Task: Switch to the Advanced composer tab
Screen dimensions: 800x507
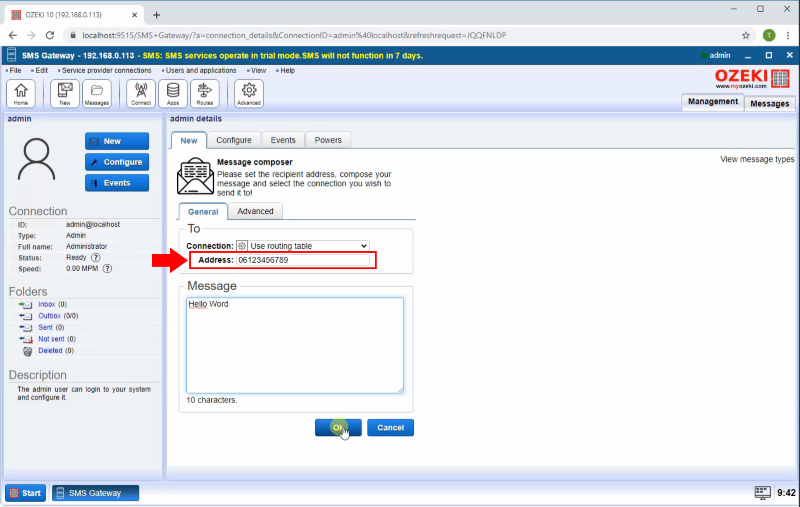Action: tap(255, 211)
